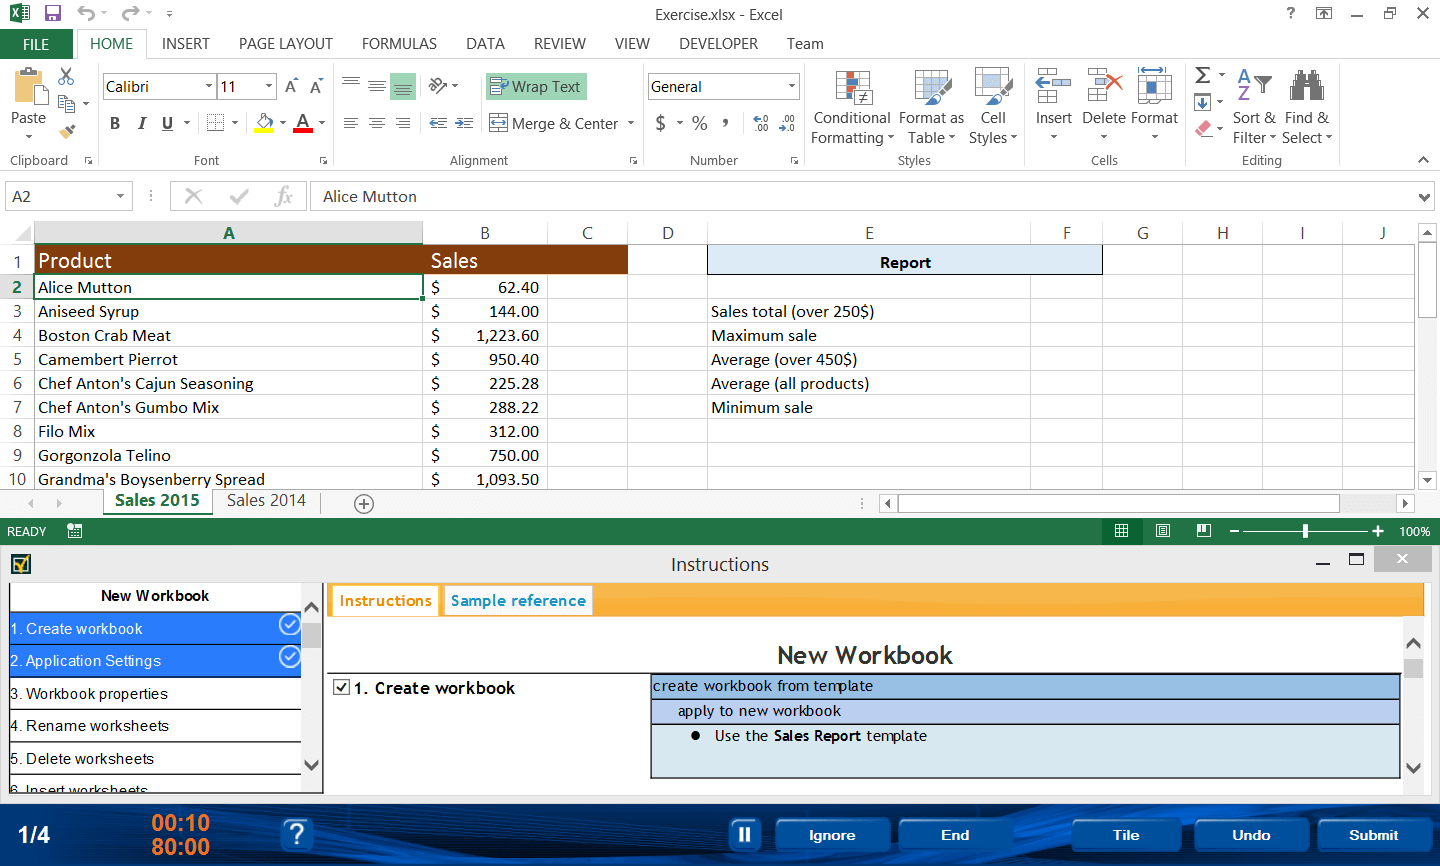The image size is (1440, 866).
Task: Open the FILE tab
Action: point(36,44)
